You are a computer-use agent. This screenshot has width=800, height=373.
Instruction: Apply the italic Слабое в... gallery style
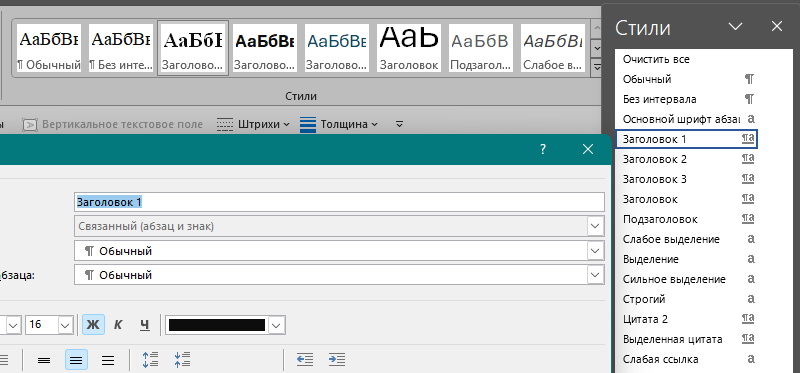553,48
